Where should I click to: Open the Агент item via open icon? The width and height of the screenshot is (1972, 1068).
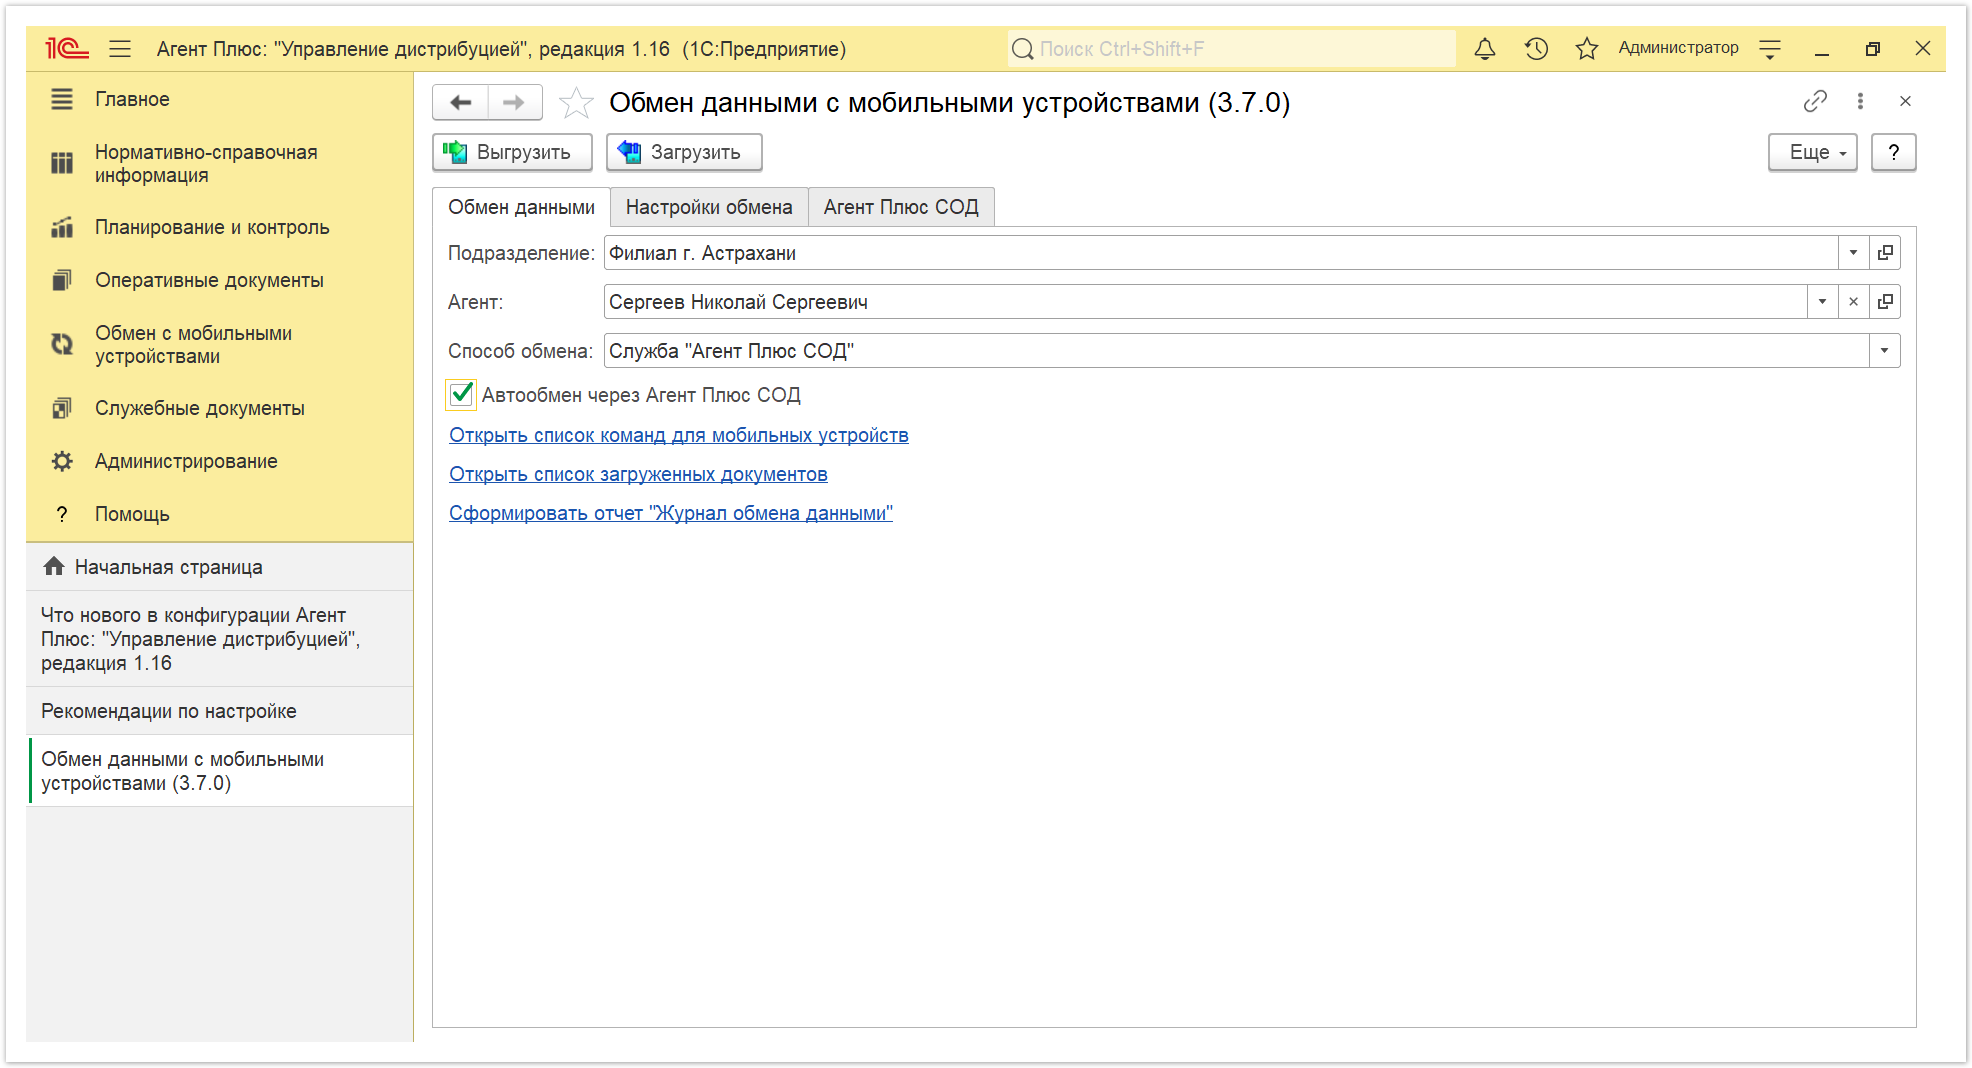[1885, 302]
